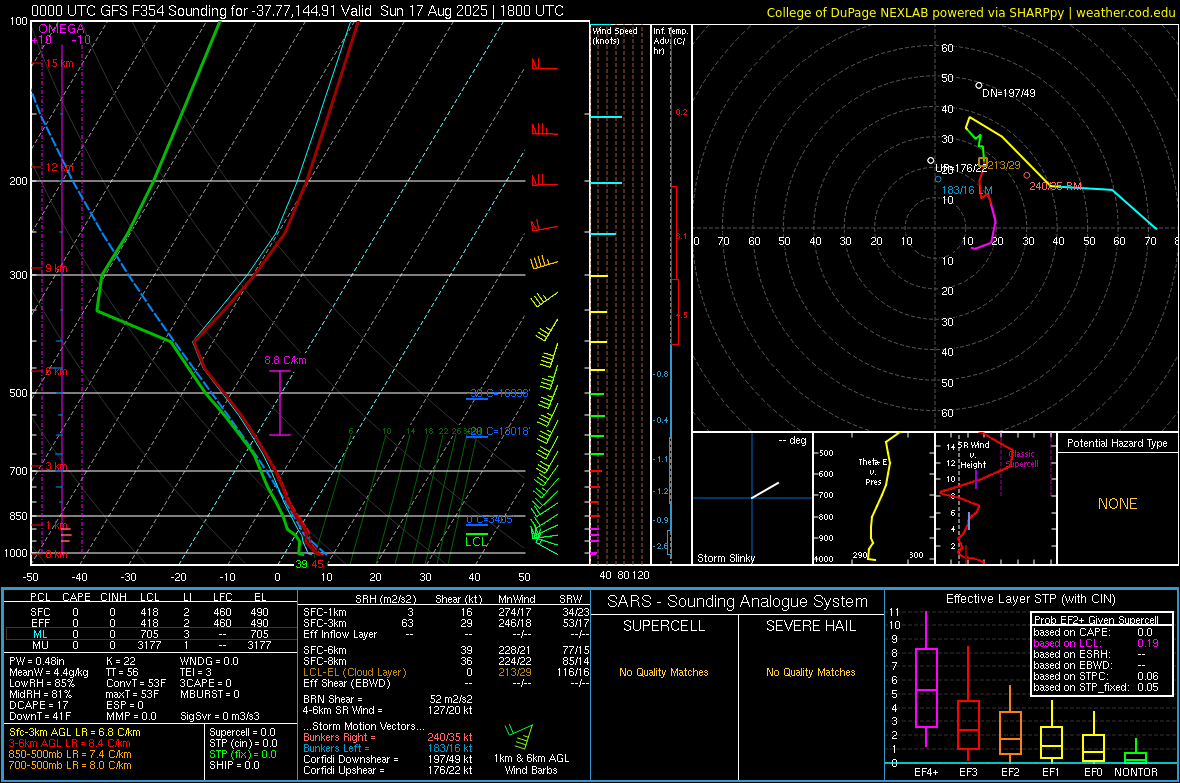Click the 8.8 C/km lapse rate label
The image size is (1180, 783).
285,361
